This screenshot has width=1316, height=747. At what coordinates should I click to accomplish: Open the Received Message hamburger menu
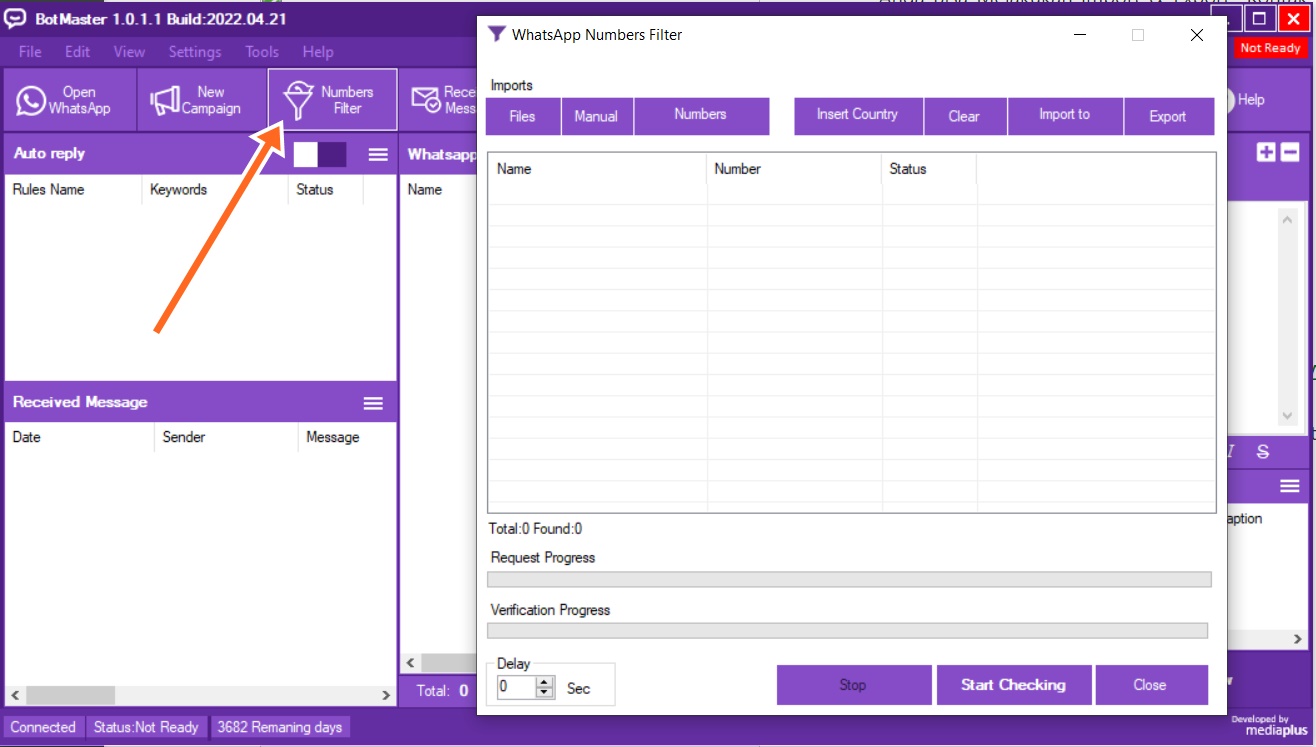tap(373, 403)
